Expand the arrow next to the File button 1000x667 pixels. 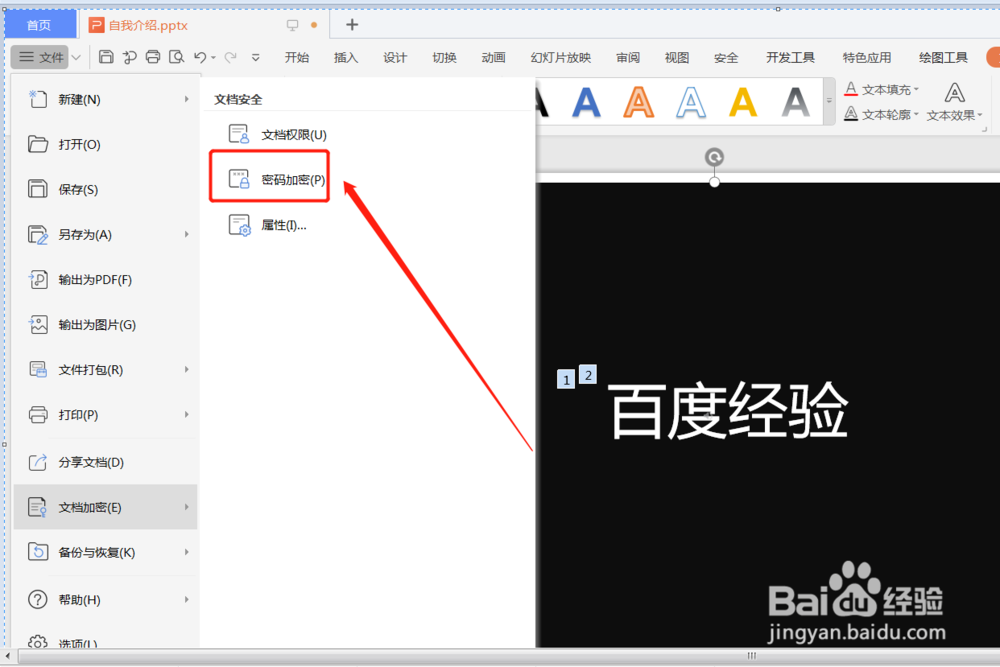[x=76, y=57]
